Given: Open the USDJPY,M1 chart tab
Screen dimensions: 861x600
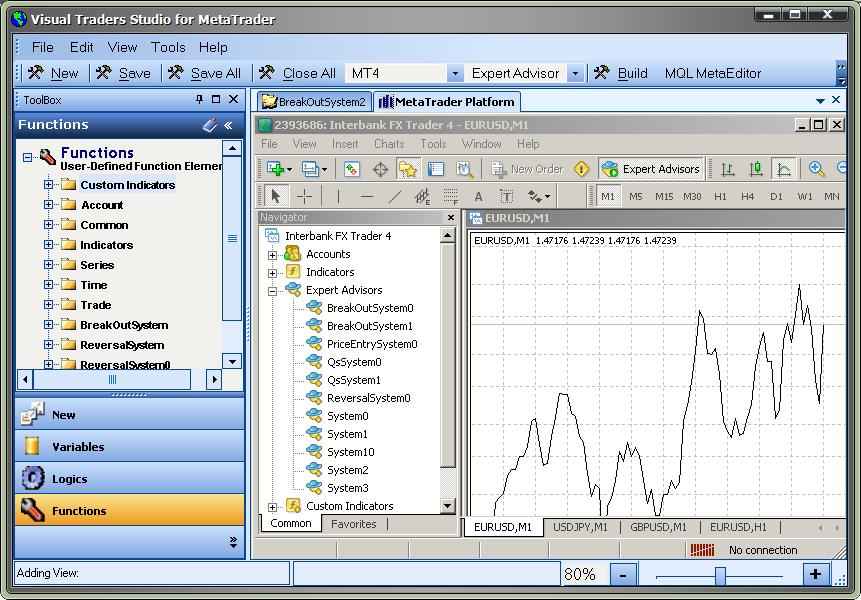Looking at the screenshot, I should pos(580,527).
